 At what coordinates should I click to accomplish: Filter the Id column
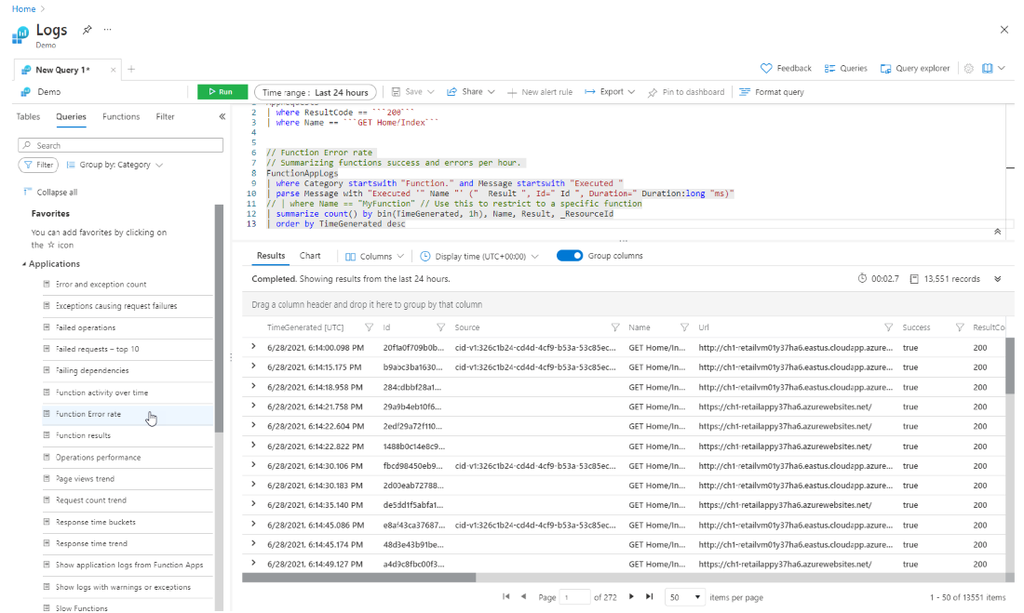pos(441,327)
